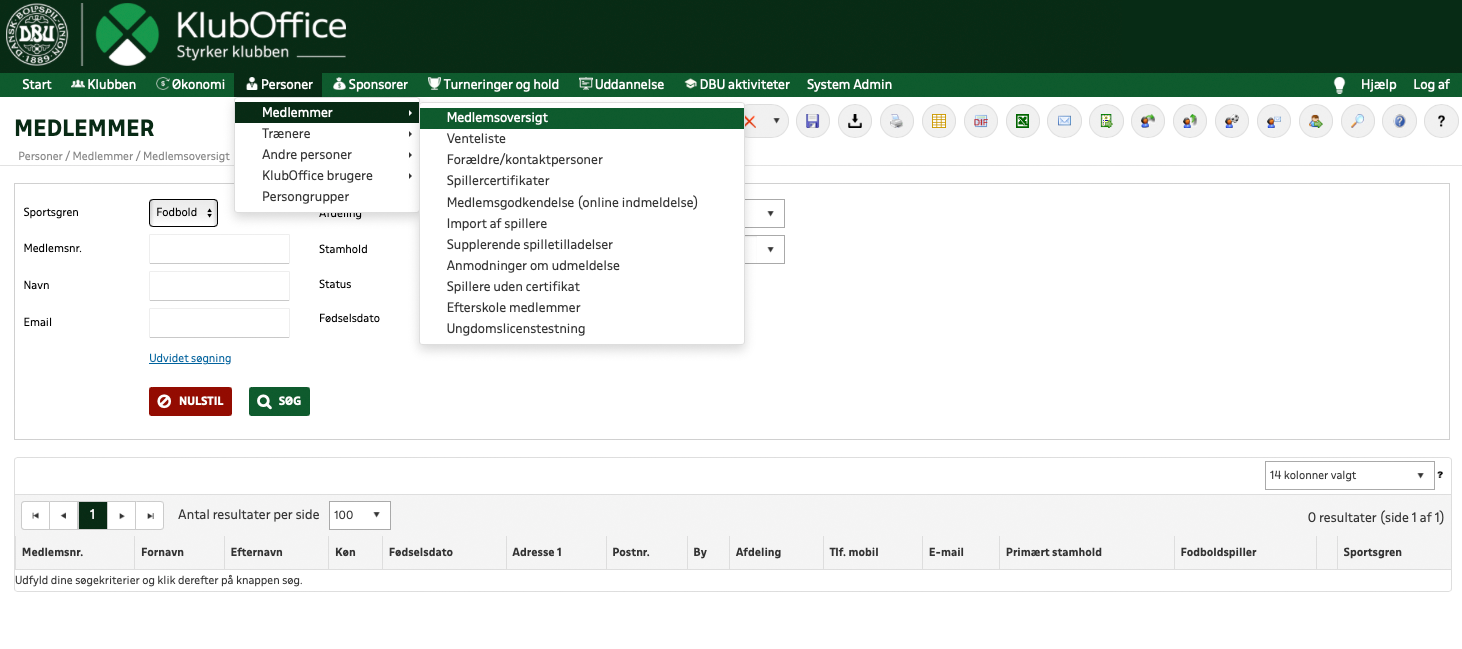Click into the Navn input field
This screenshot has width=1462, height=649.
coord(219,286)
